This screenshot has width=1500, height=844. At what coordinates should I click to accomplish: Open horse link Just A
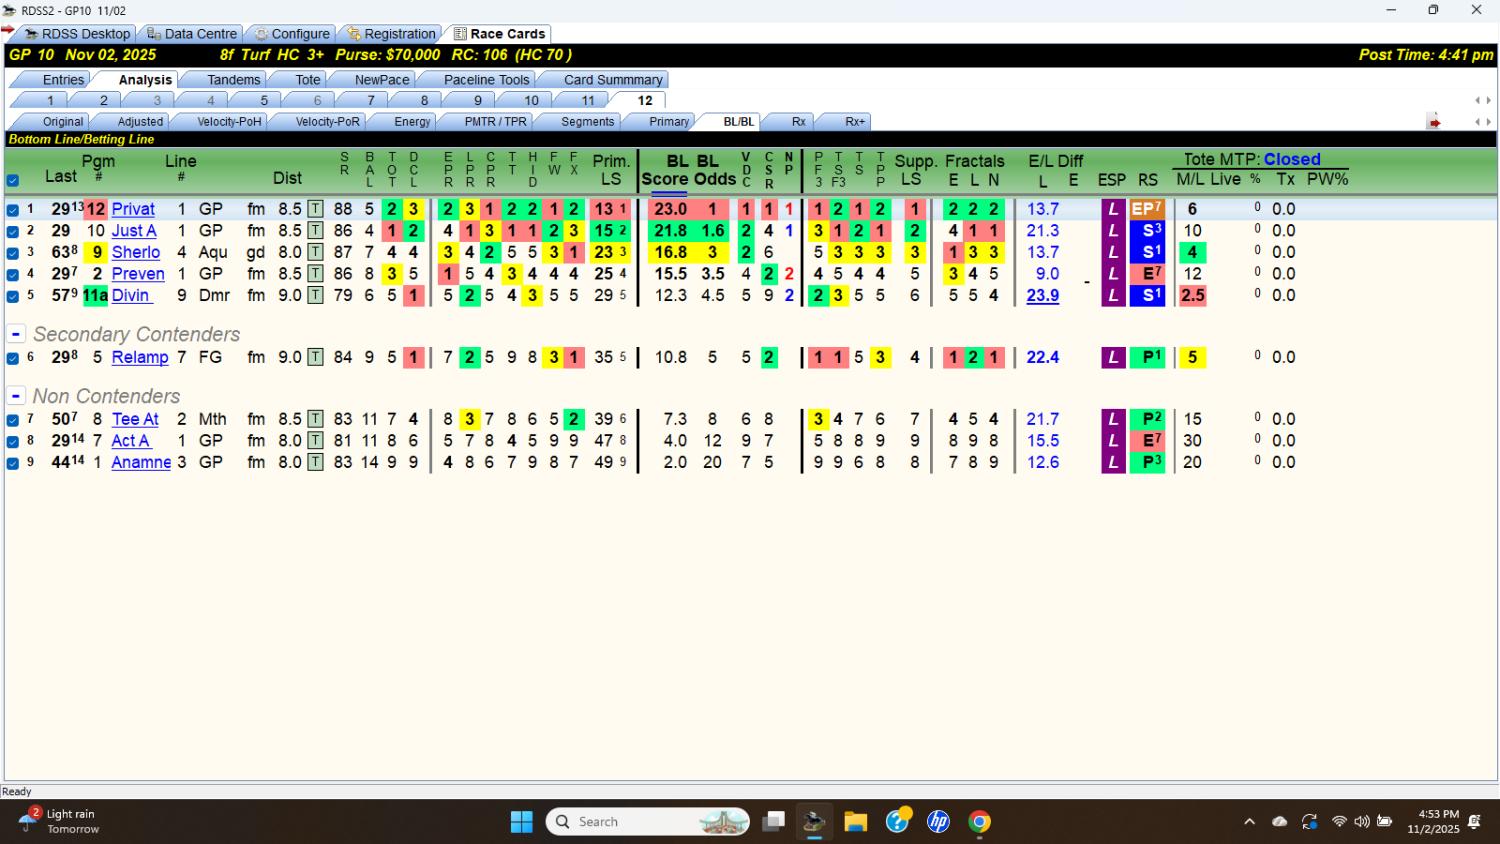pos(134,231)
